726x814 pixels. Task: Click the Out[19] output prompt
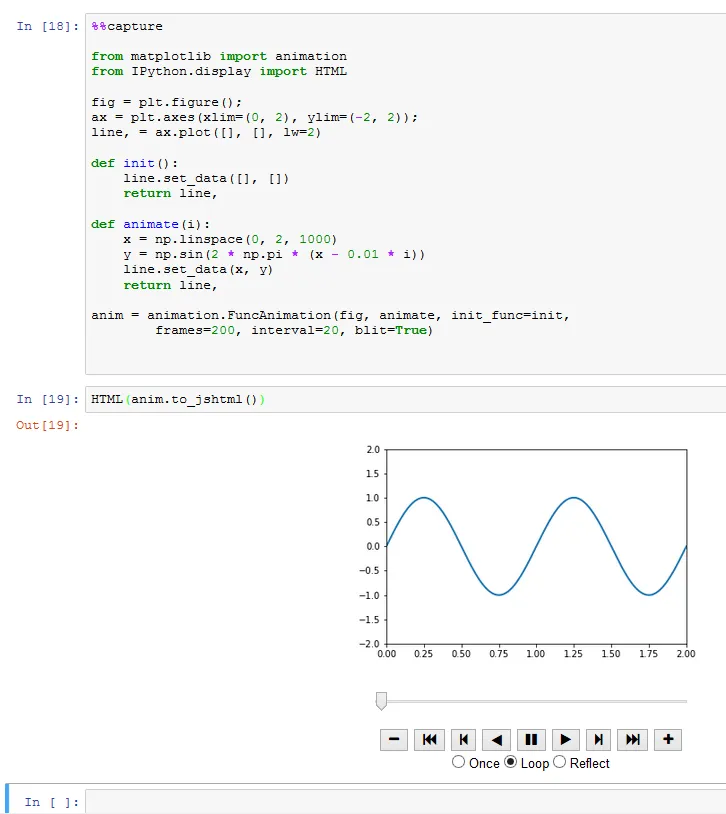(x=47, y=425)
